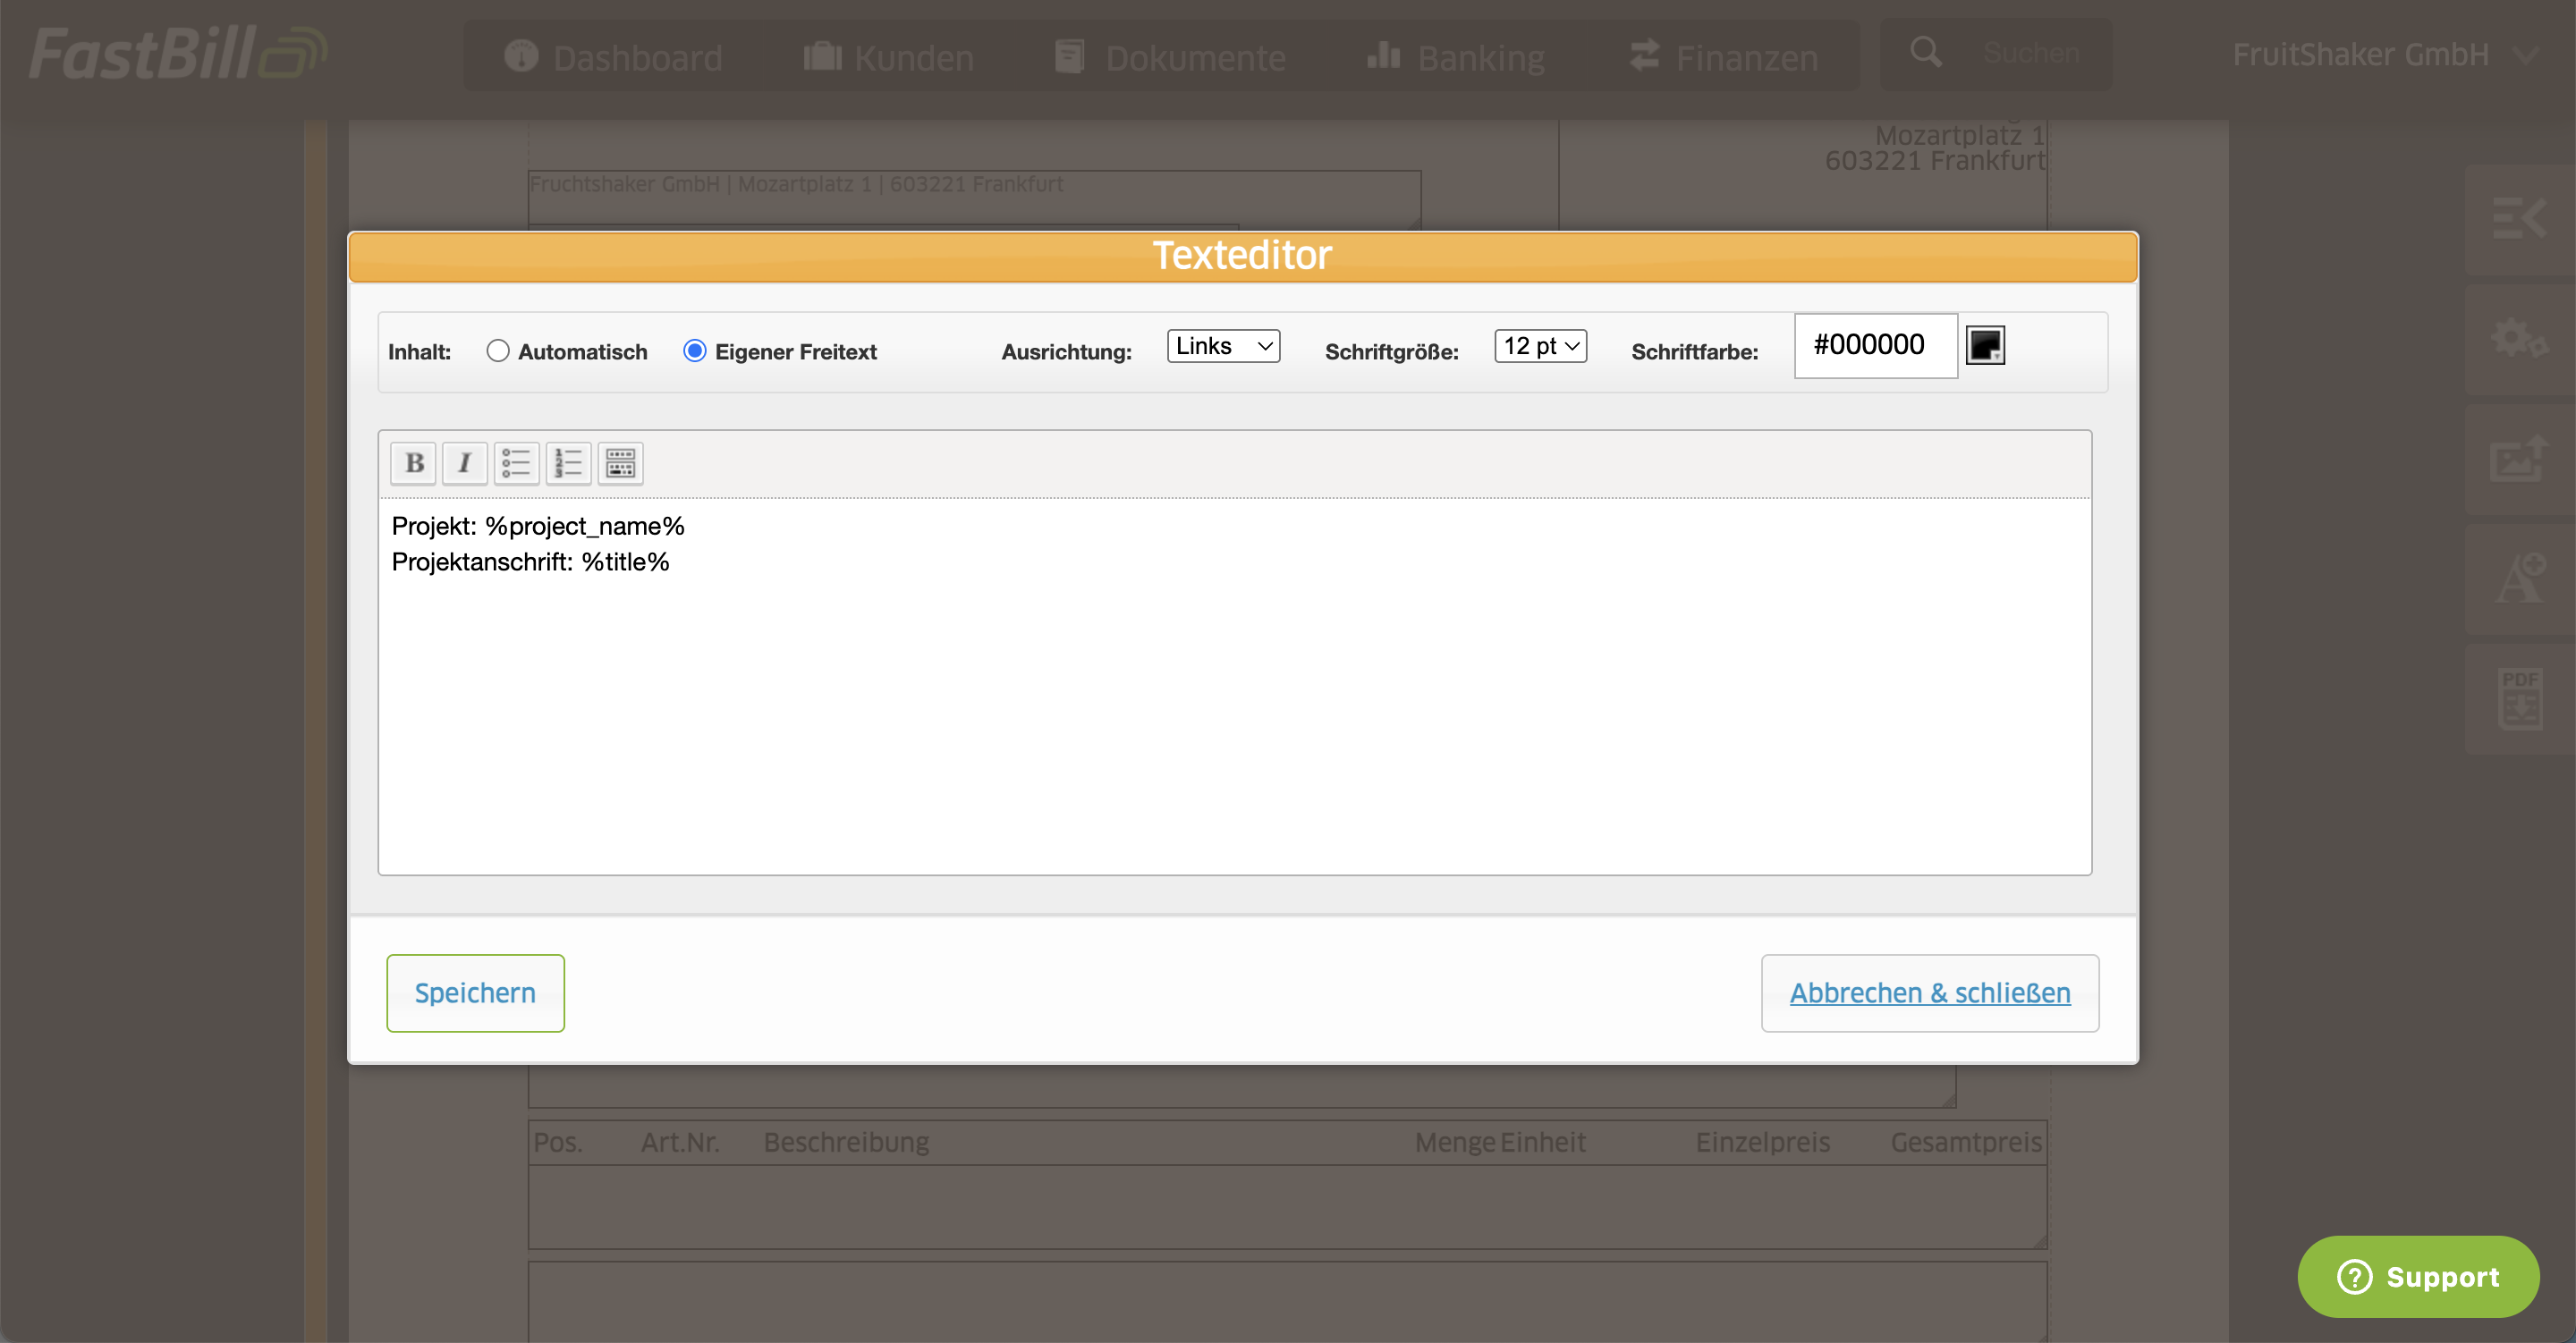The height and width of the screenshot is (1343, 2576).
Task: Click Abbrechen & schließen link
Action: (x=1929, y=993)
